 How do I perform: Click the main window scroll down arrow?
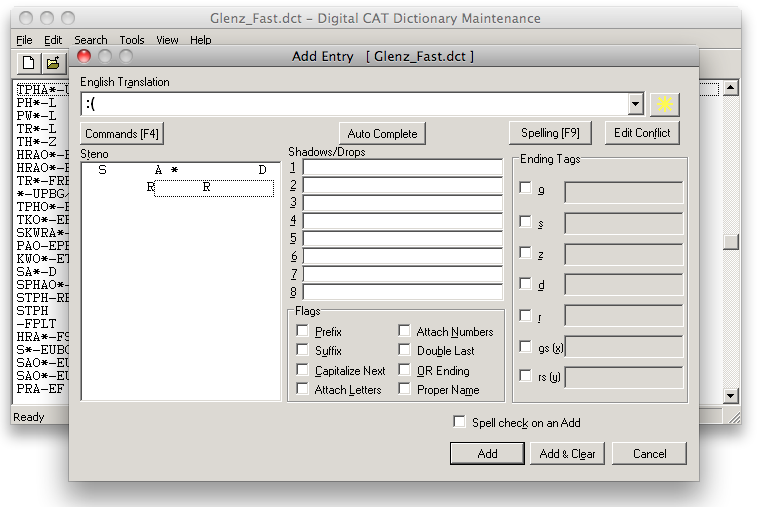731,396
